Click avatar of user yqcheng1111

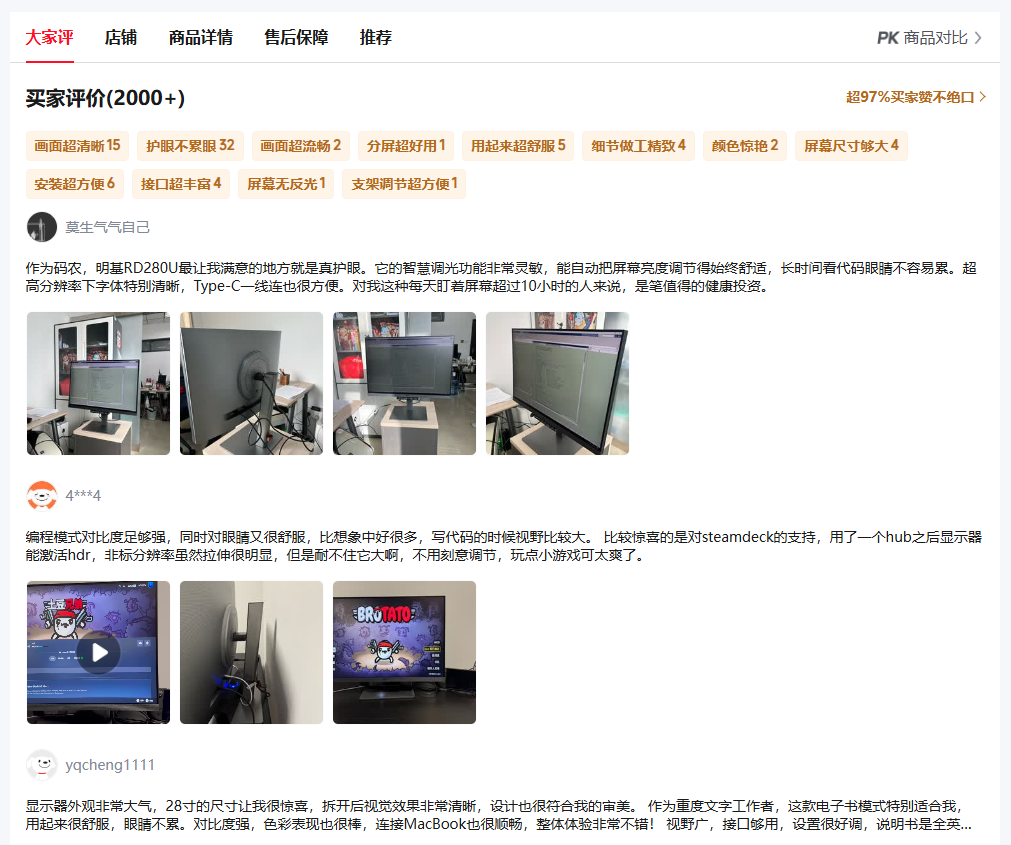pyautogui.click(x=42, y=765)
